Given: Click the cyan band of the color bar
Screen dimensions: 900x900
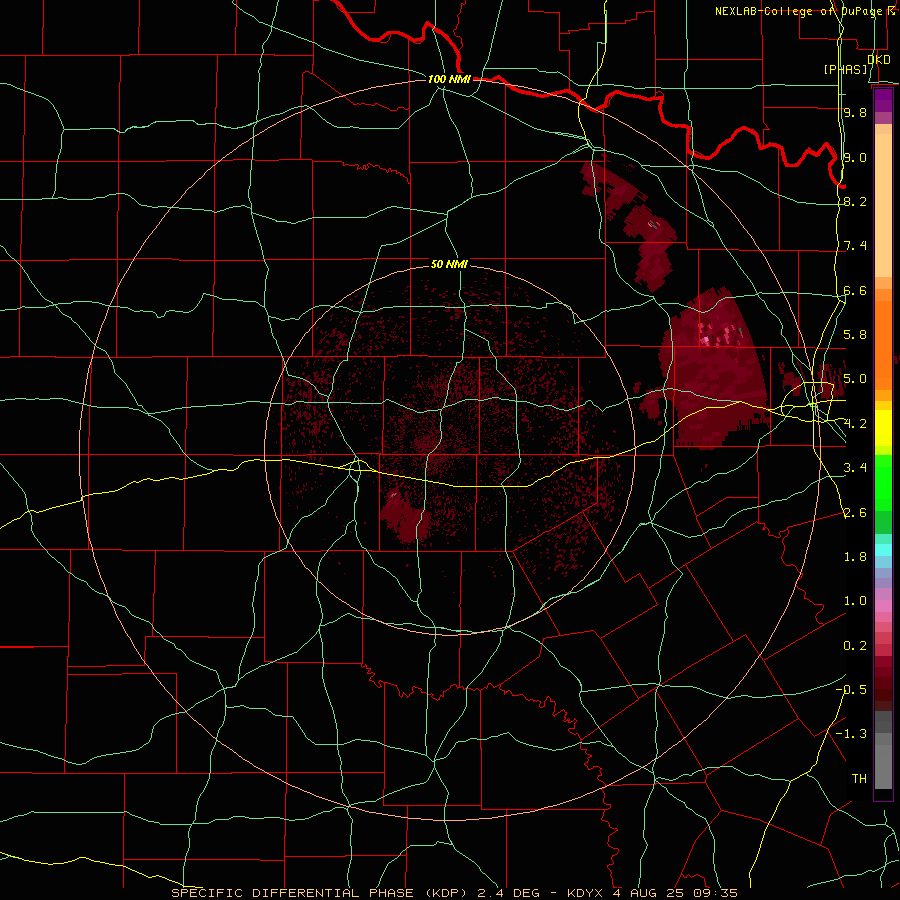Looking at the screenshot, I should click(883, 550).
